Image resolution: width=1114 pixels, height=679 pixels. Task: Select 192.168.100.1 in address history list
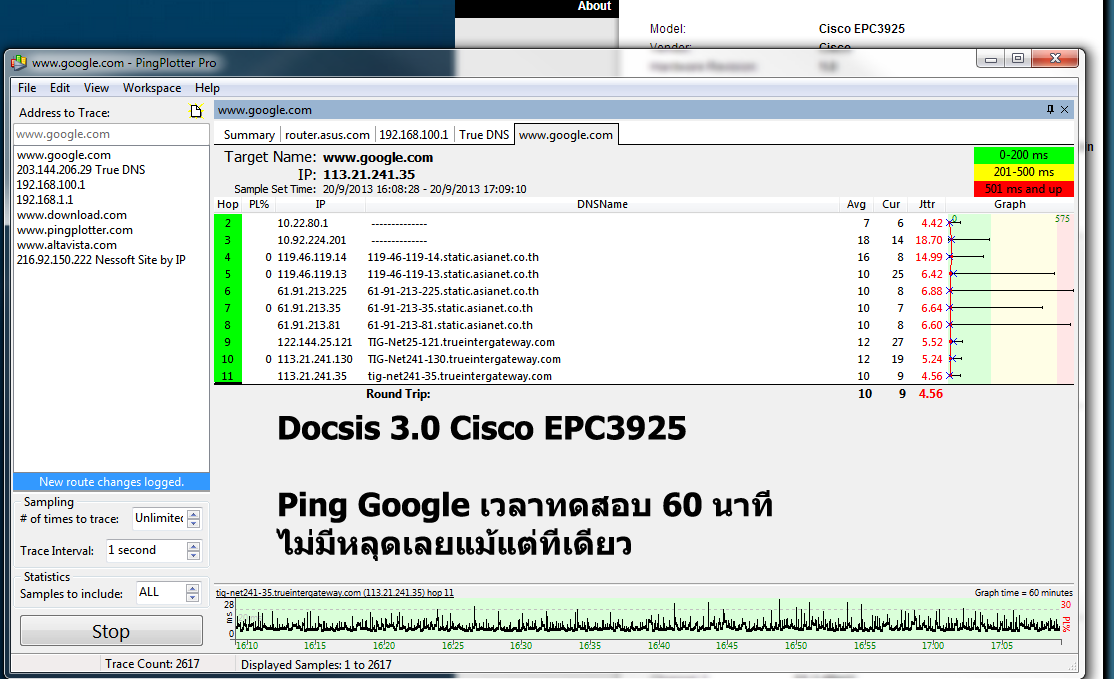[x=51, y=185]
